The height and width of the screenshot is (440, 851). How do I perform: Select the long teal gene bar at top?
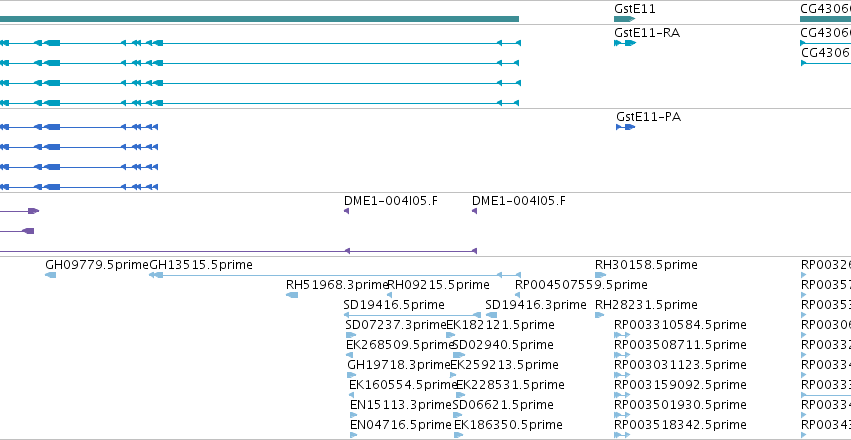tap(259, 19)
